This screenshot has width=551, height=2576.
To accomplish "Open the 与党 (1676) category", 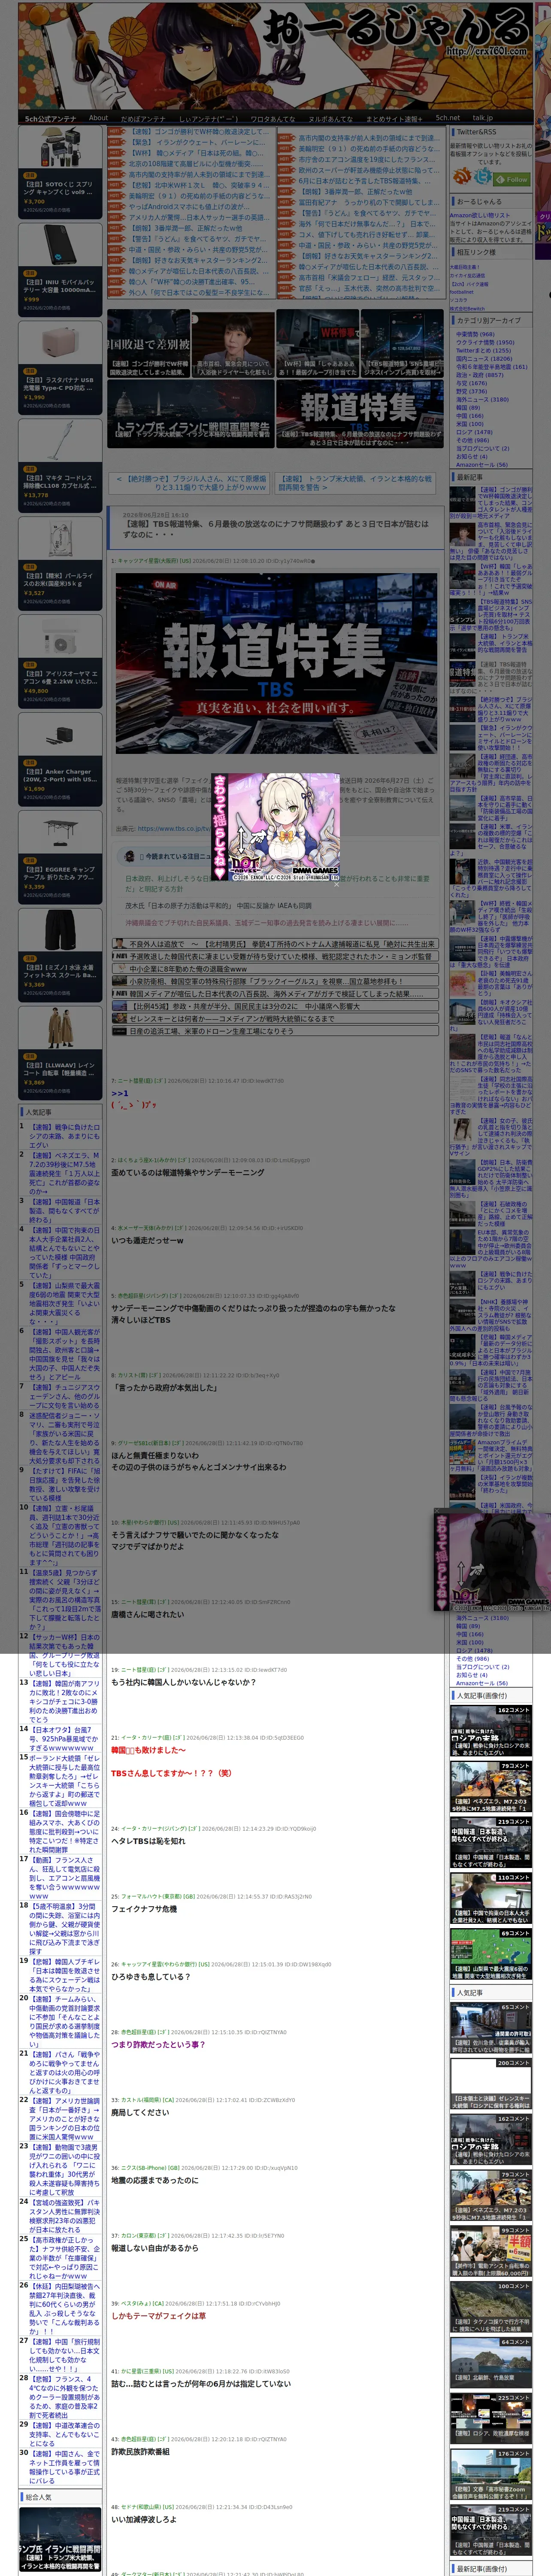I will pyautogui.click(x=471, y=383).
